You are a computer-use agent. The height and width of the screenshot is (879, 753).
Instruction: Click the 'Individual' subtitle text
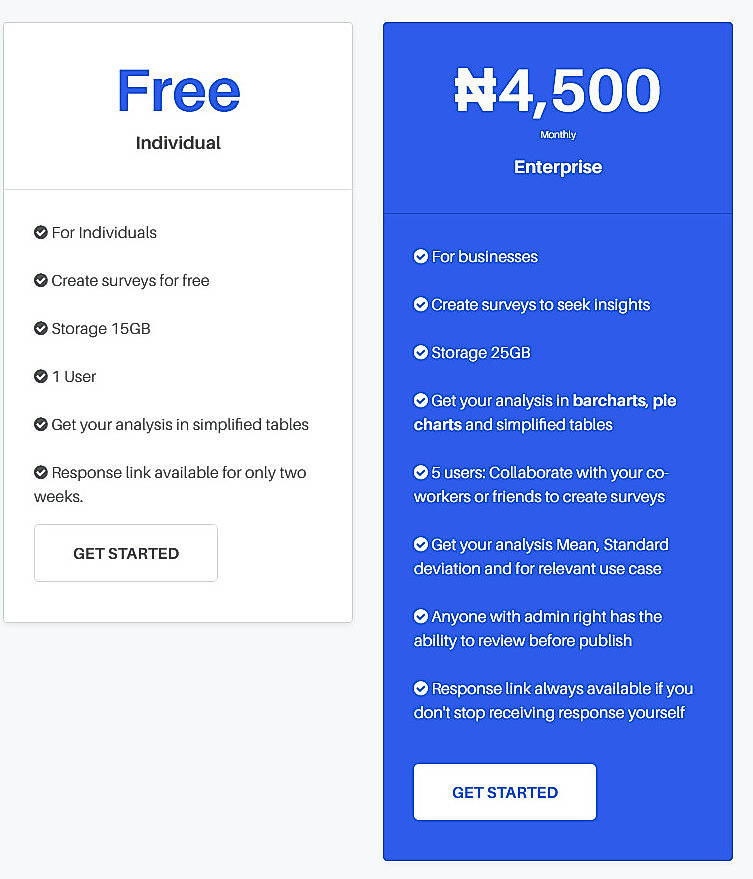(x=178, y=143)
